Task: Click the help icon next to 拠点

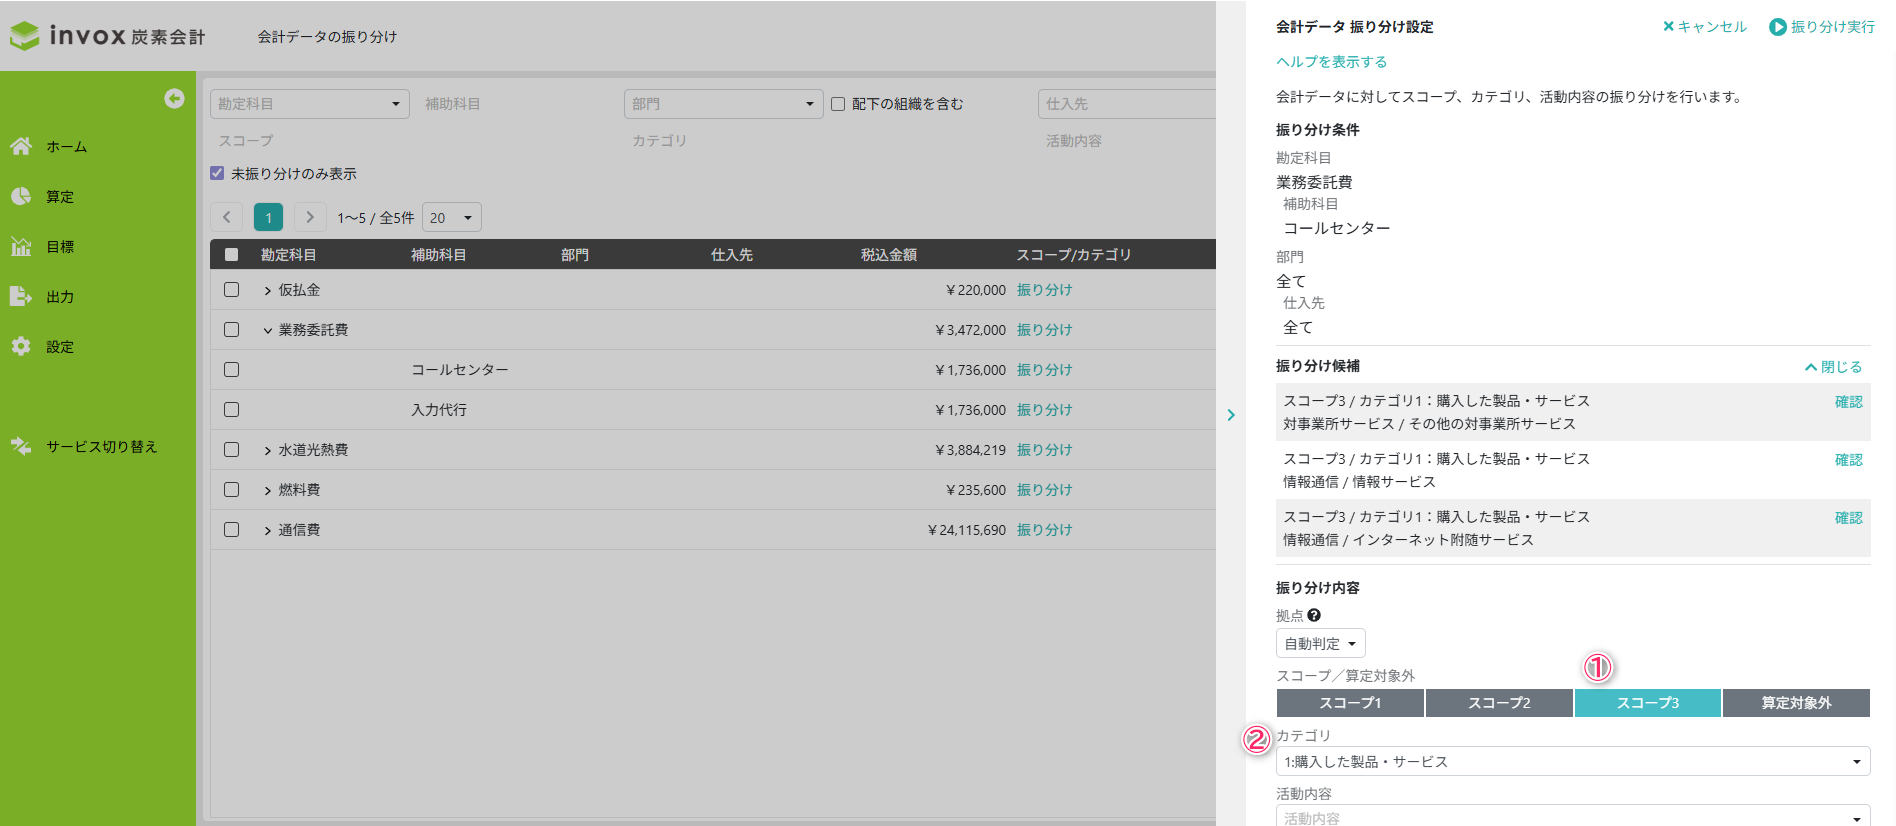Action: [x=1314, y=616]
